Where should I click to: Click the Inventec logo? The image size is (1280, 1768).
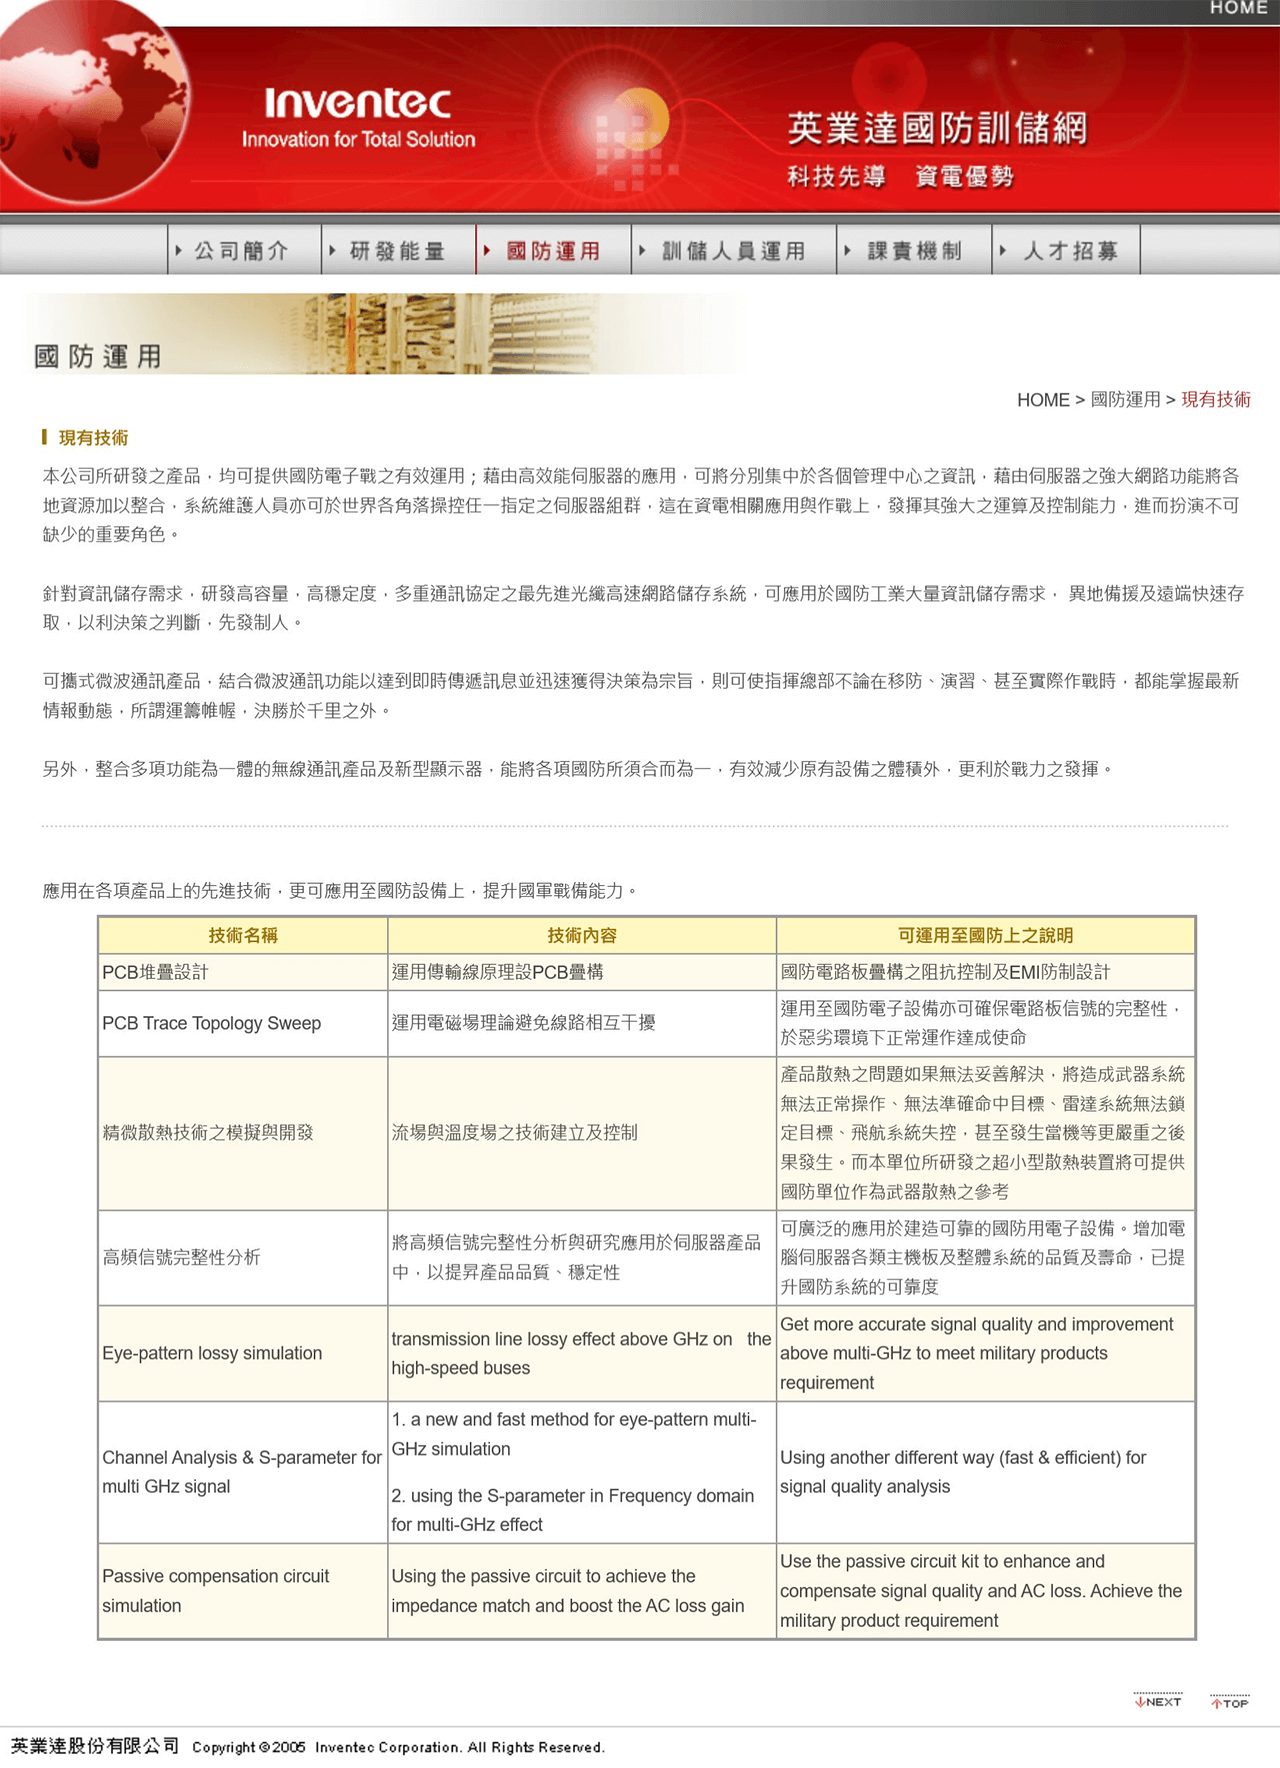coord(358,103)
